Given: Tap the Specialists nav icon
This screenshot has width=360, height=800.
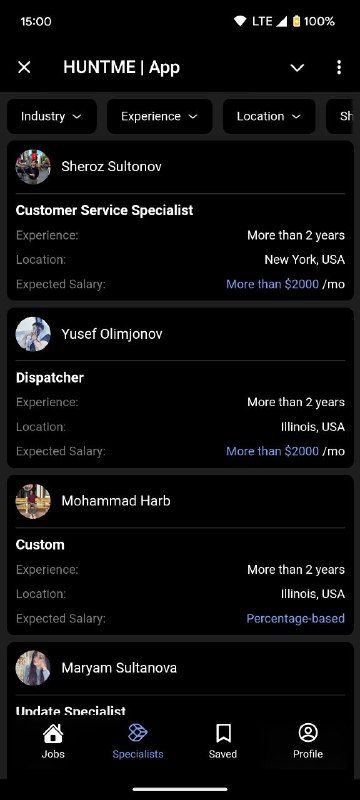Looking at the screenshot, I should pos(138,734).
